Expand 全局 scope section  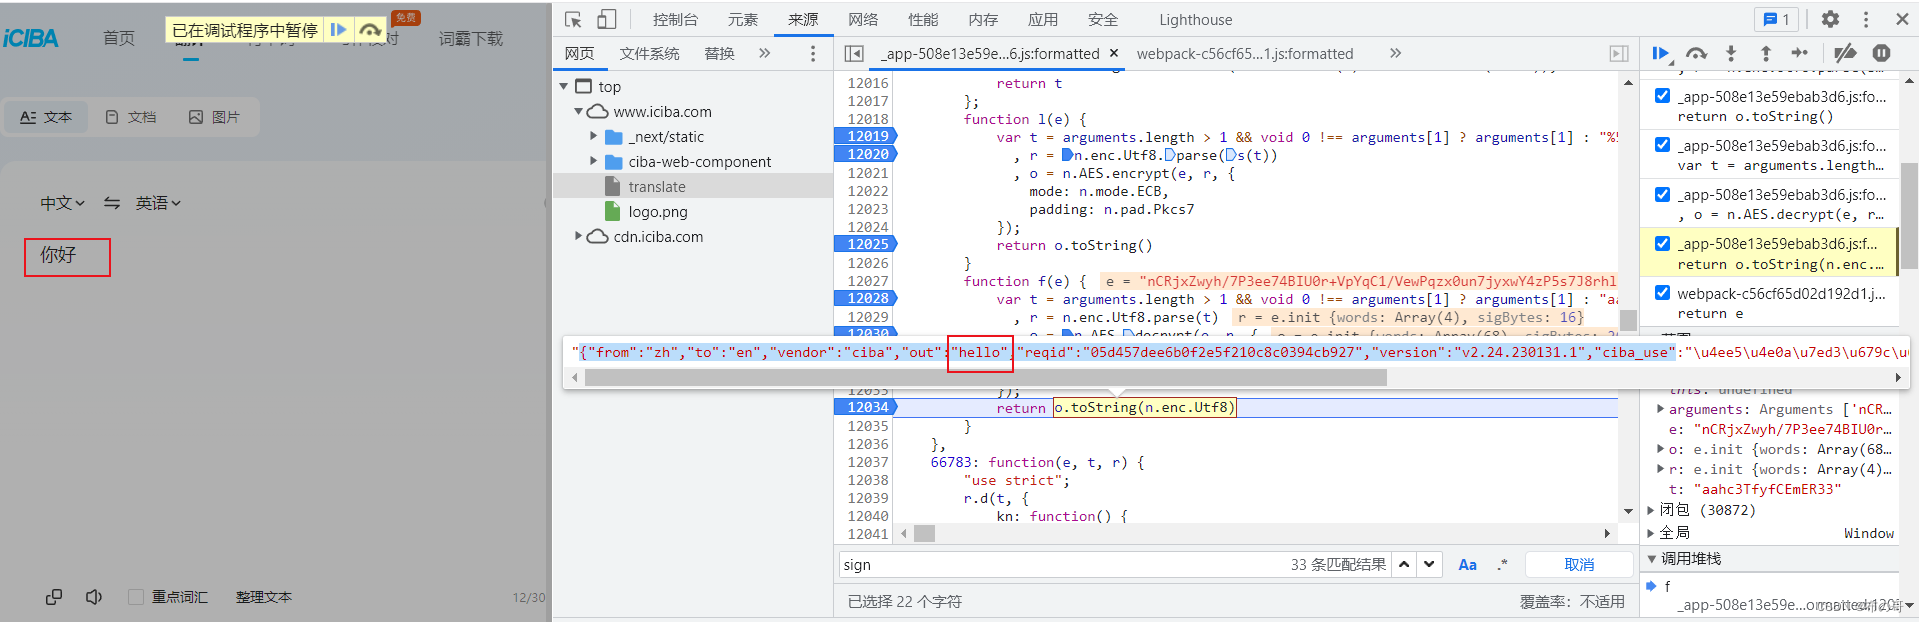pos(1652,533)
